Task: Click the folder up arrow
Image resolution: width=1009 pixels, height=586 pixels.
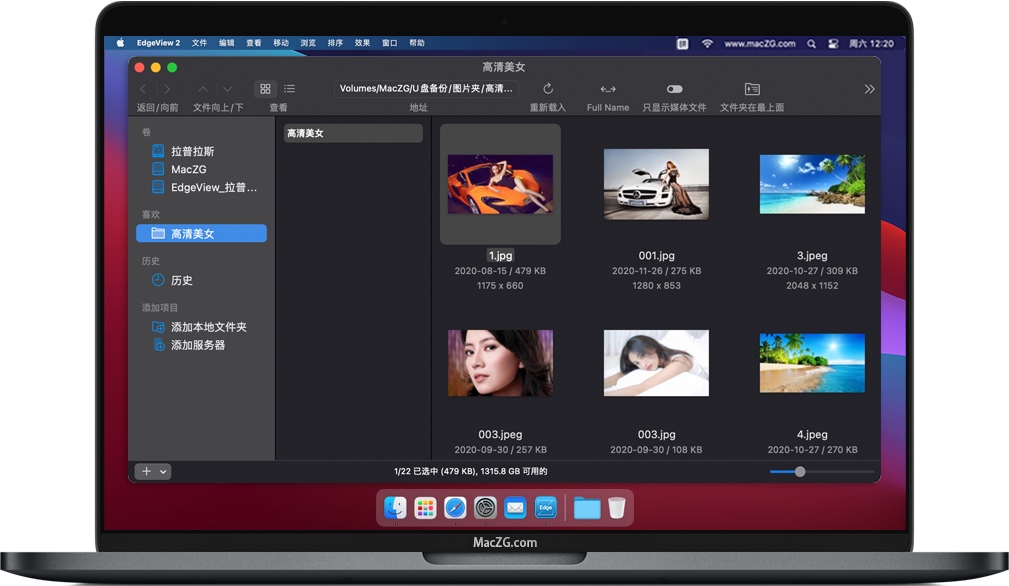Action: coord(204,89)
